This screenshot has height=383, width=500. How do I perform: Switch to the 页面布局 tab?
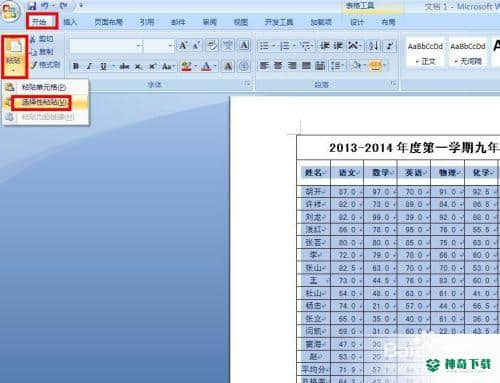click(108, 22)
